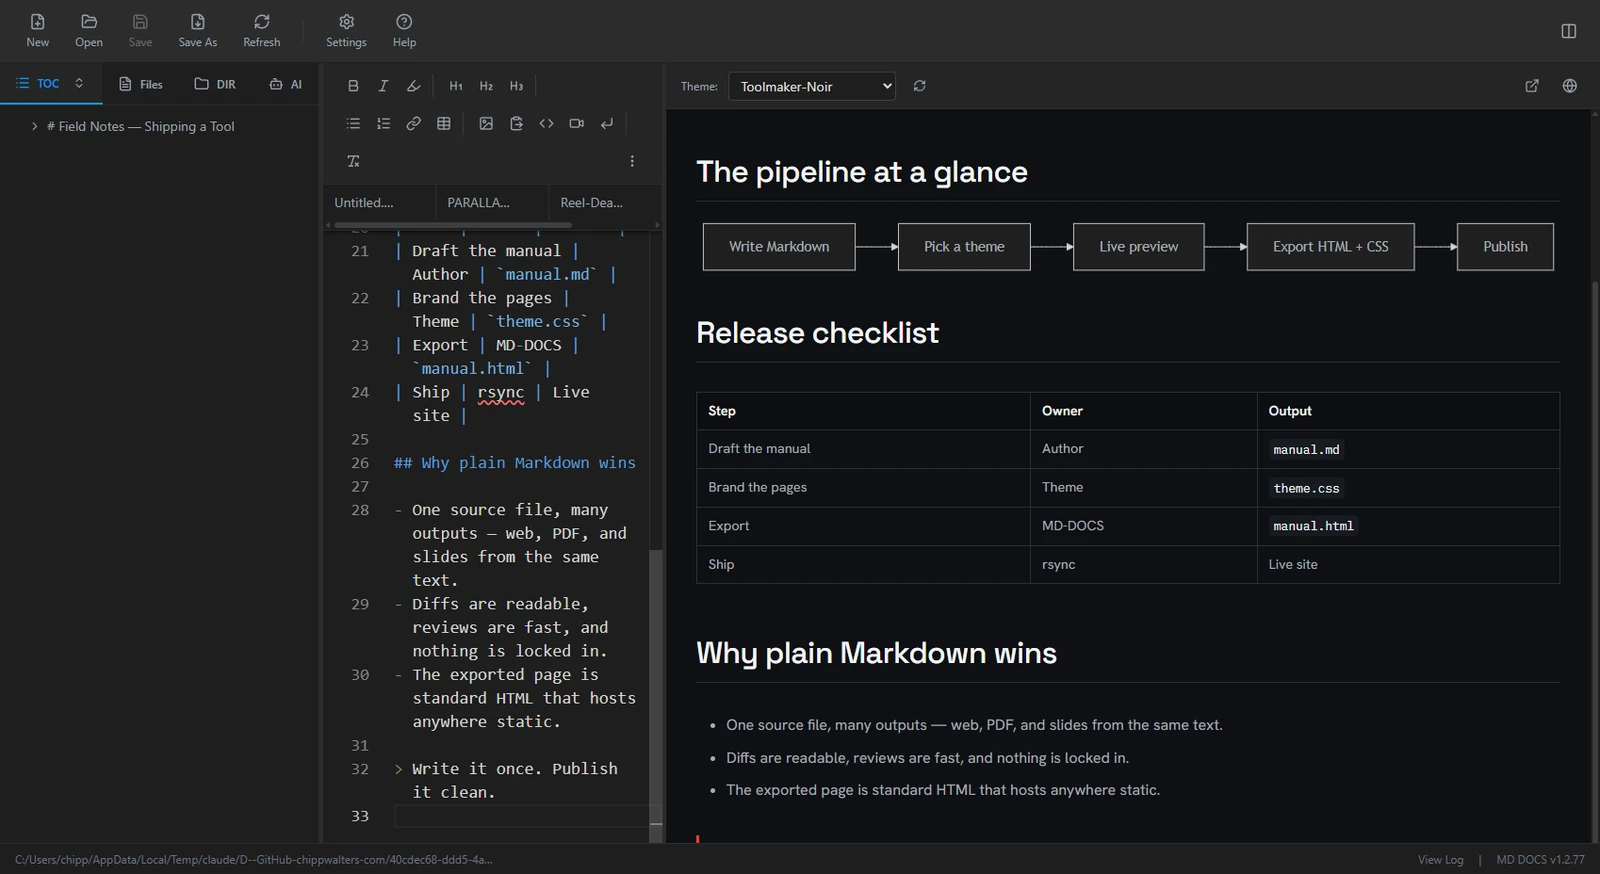Click Why plain Markdown wins heading in preview
This screenshot has height=874, width=1600.
click(876, 653)
